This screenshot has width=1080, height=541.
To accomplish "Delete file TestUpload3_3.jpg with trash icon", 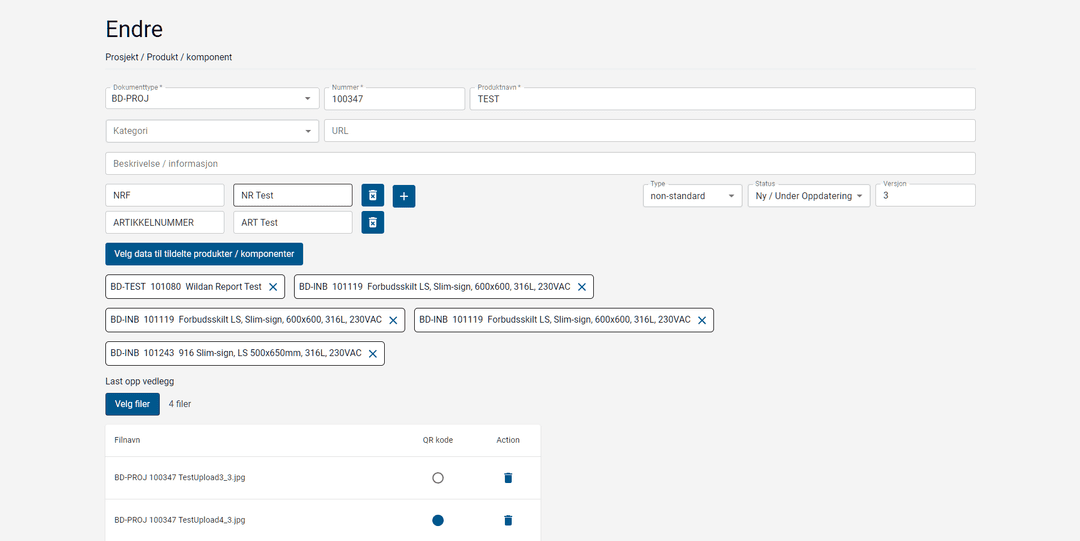I will [508, 478].
